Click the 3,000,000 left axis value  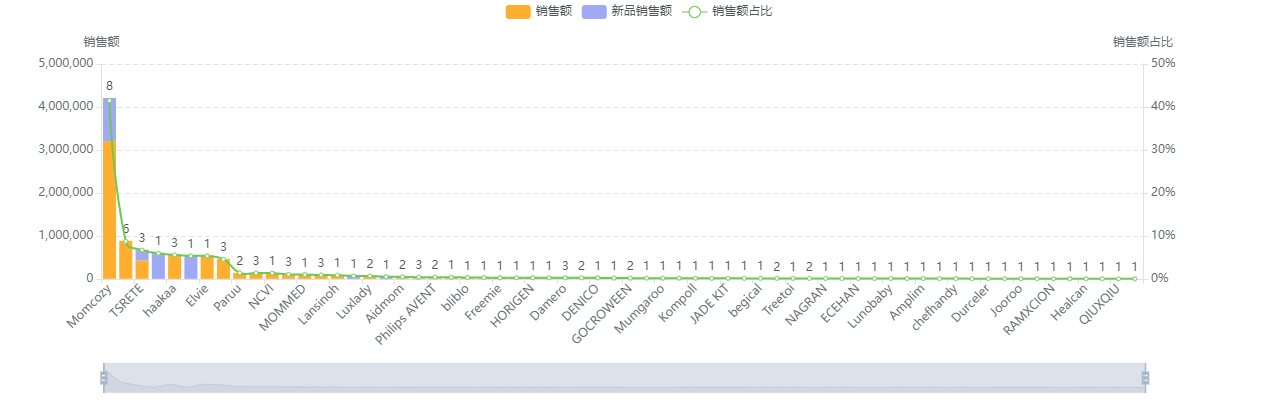pos(64,149)
